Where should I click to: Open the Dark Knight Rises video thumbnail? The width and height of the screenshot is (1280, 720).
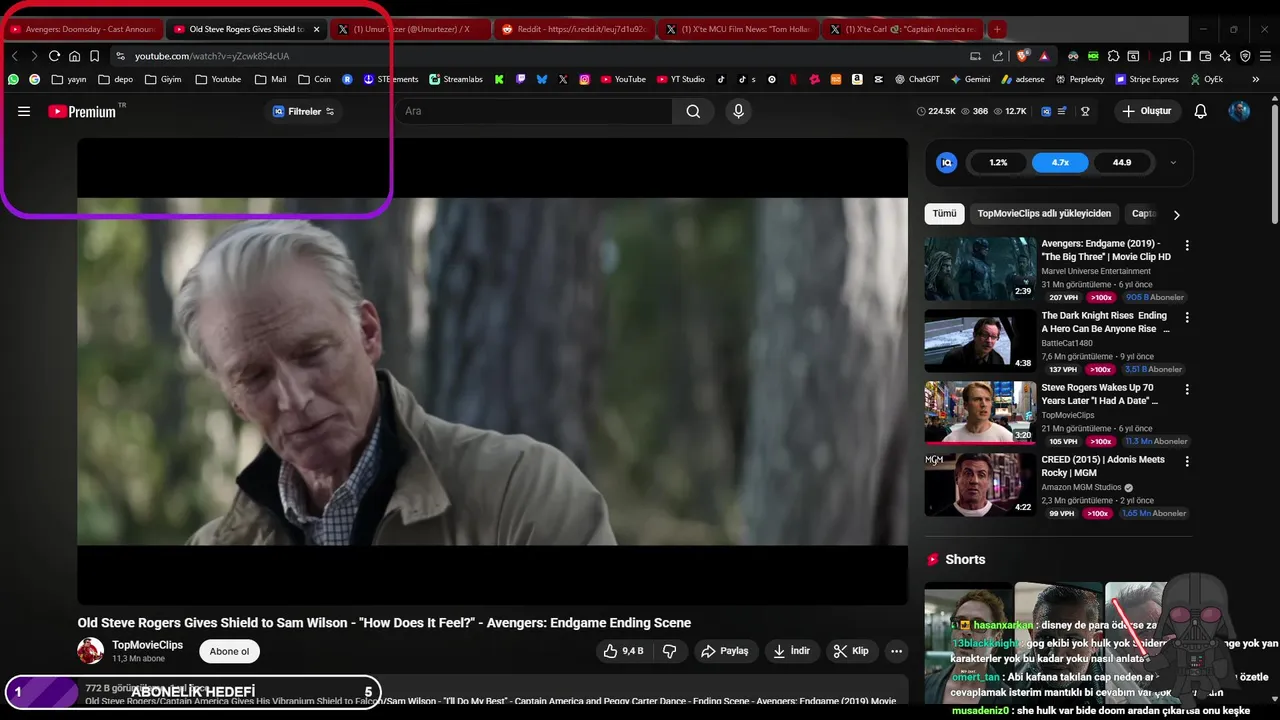980,341
